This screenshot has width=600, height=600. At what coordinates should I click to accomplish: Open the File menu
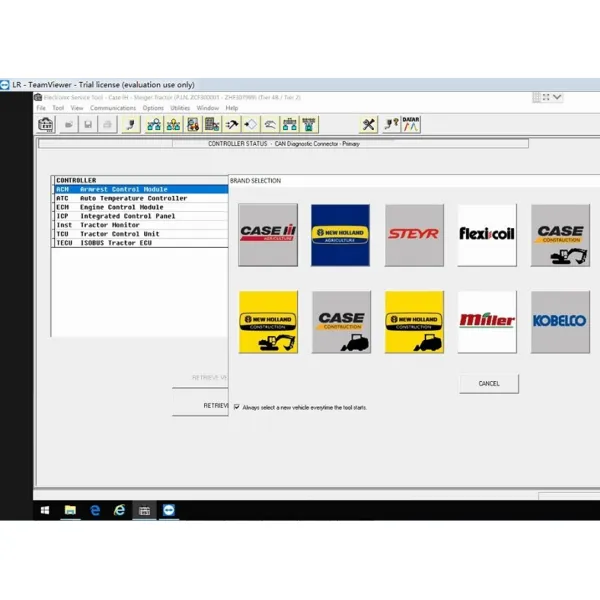point(41,108)
